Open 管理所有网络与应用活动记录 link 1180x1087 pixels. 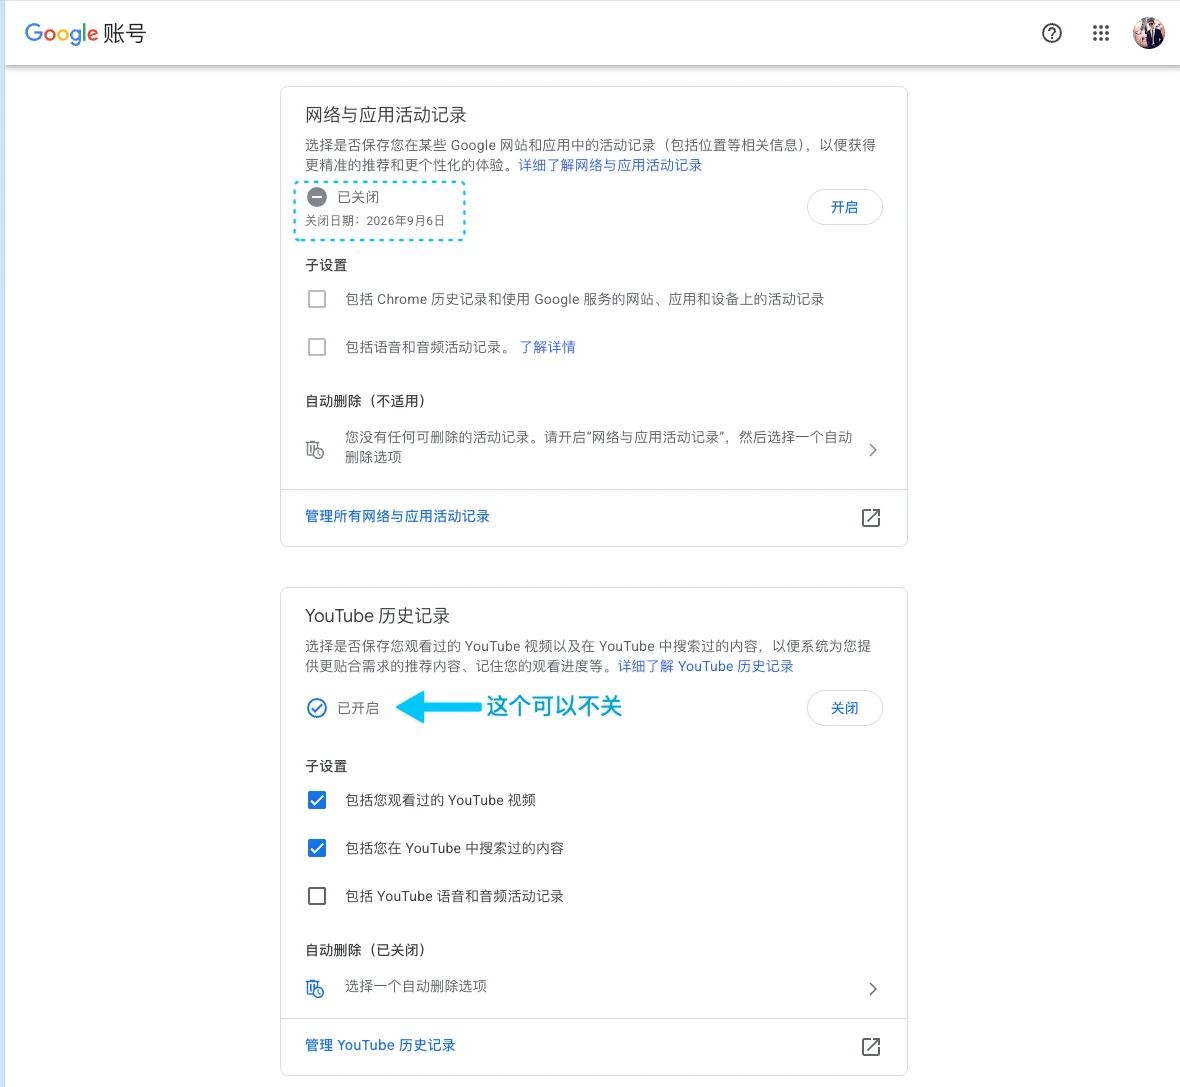(397, 516)
